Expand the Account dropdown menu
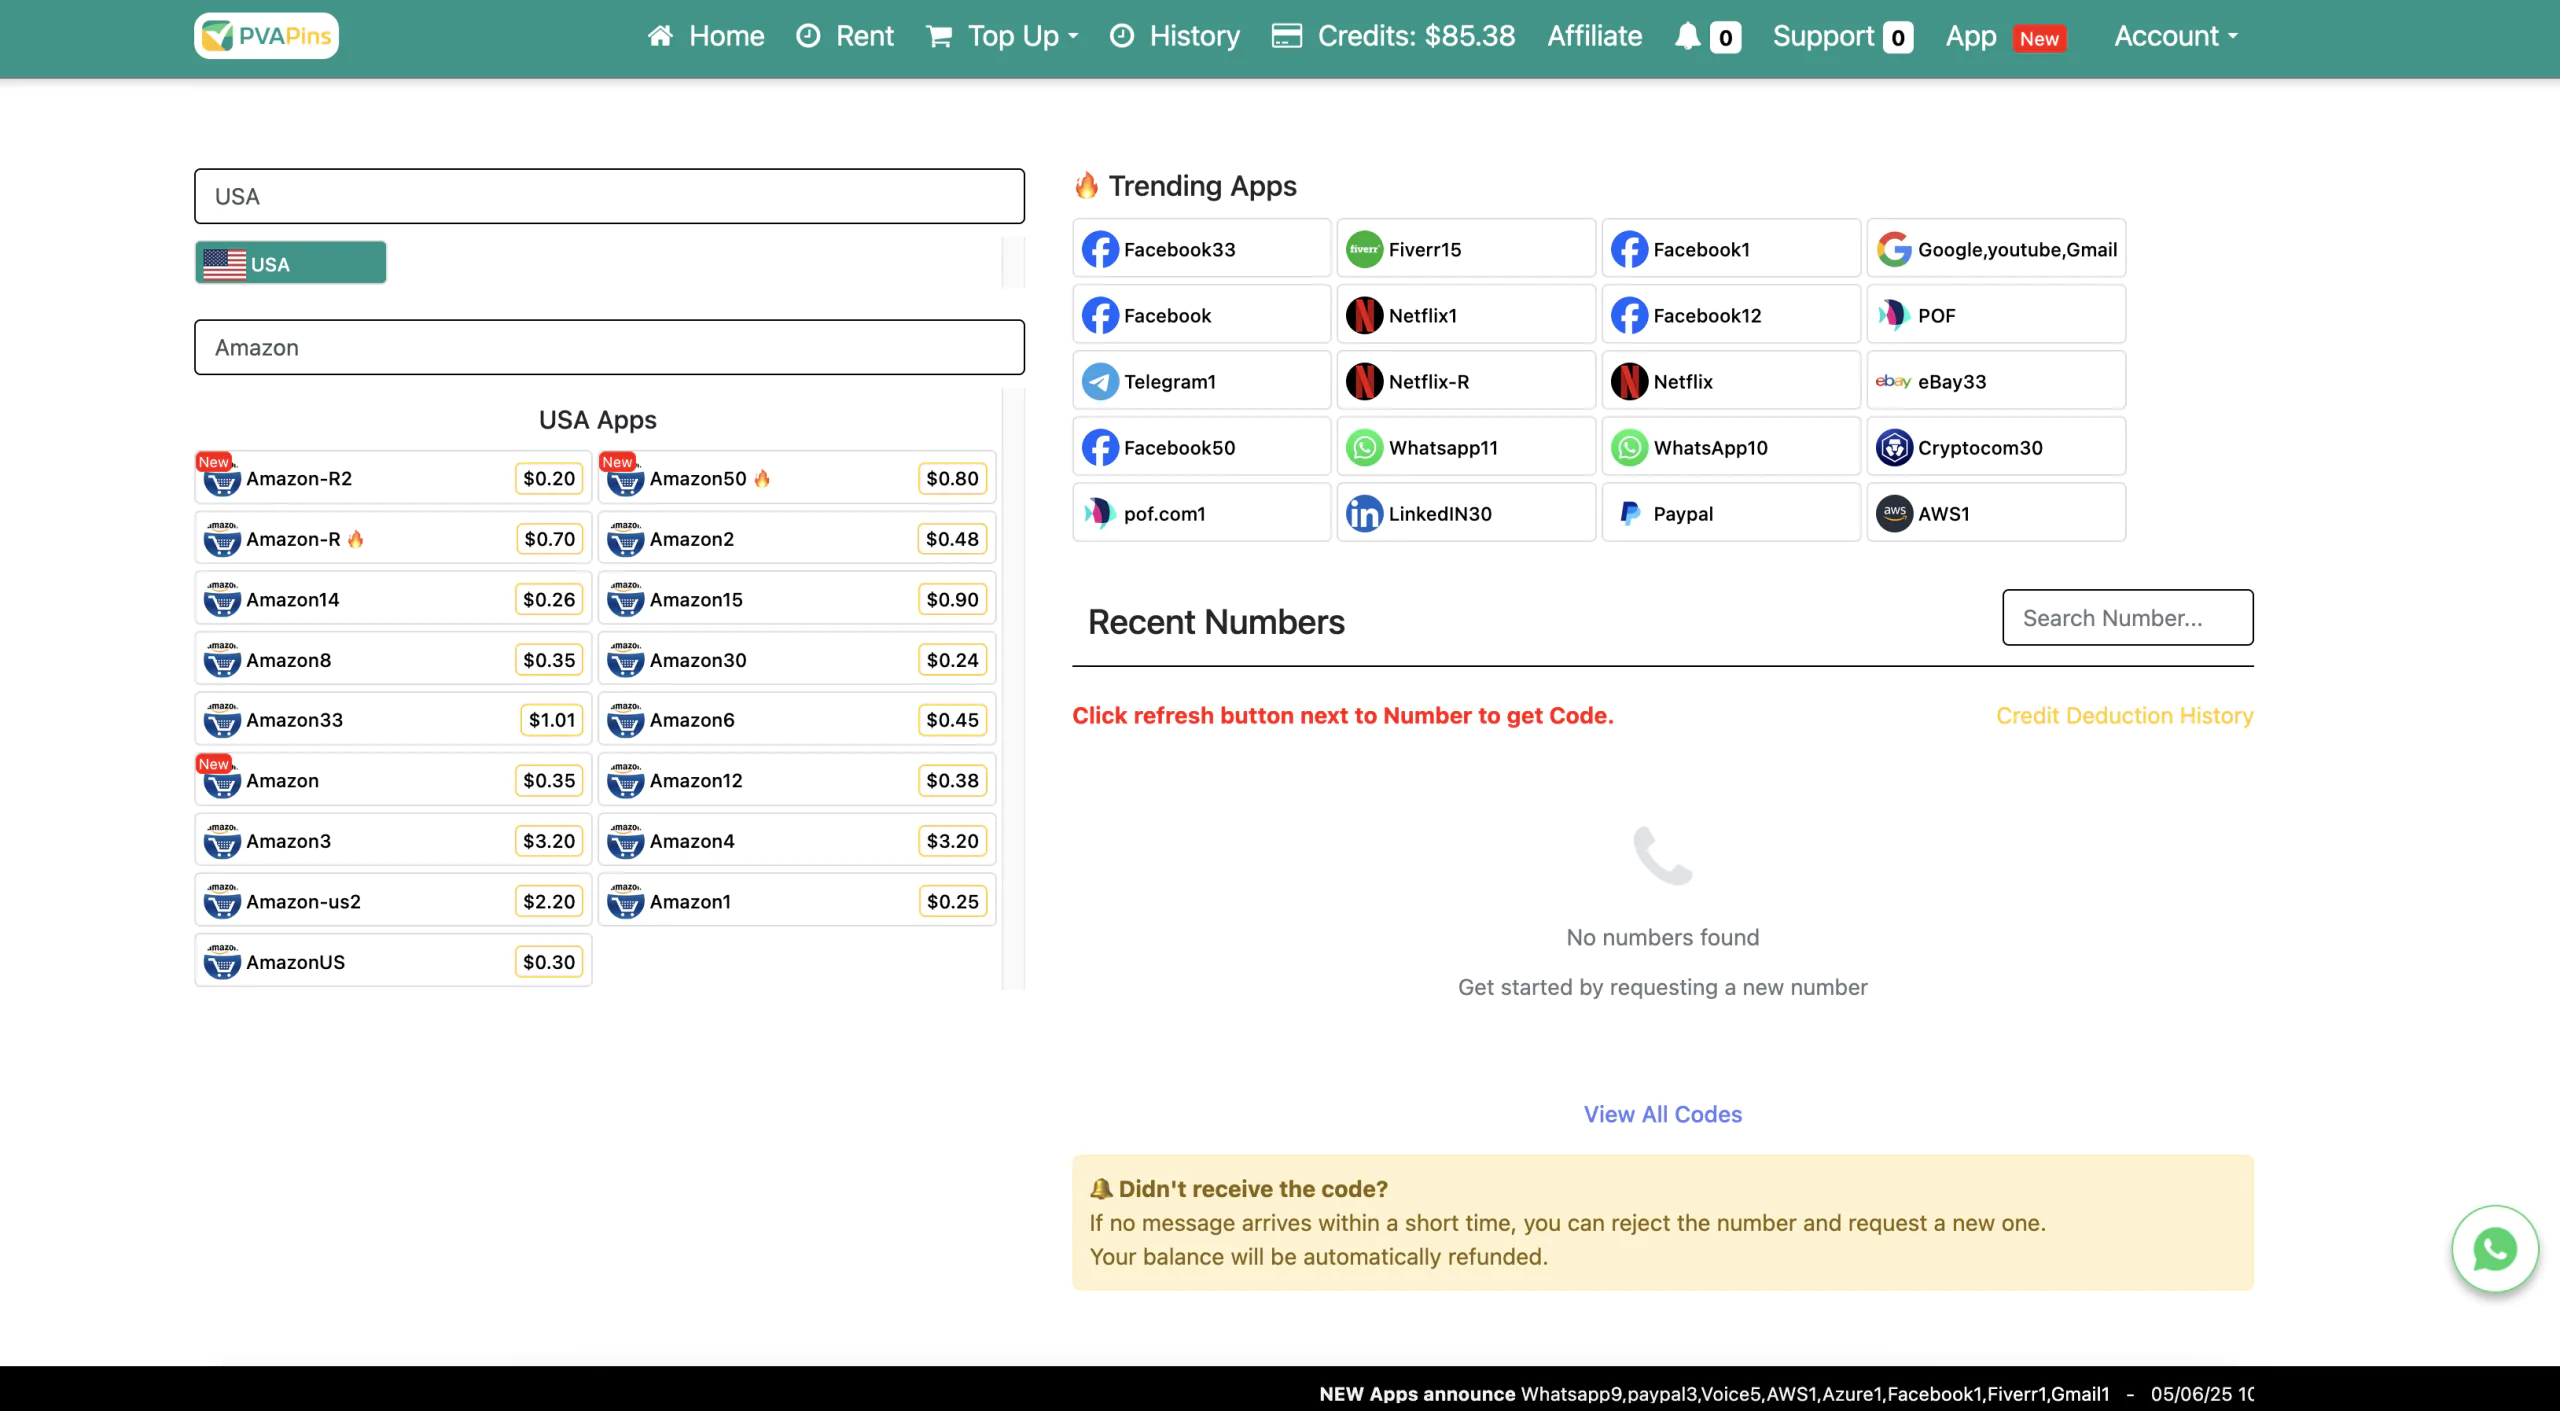 coord(2175,37)
